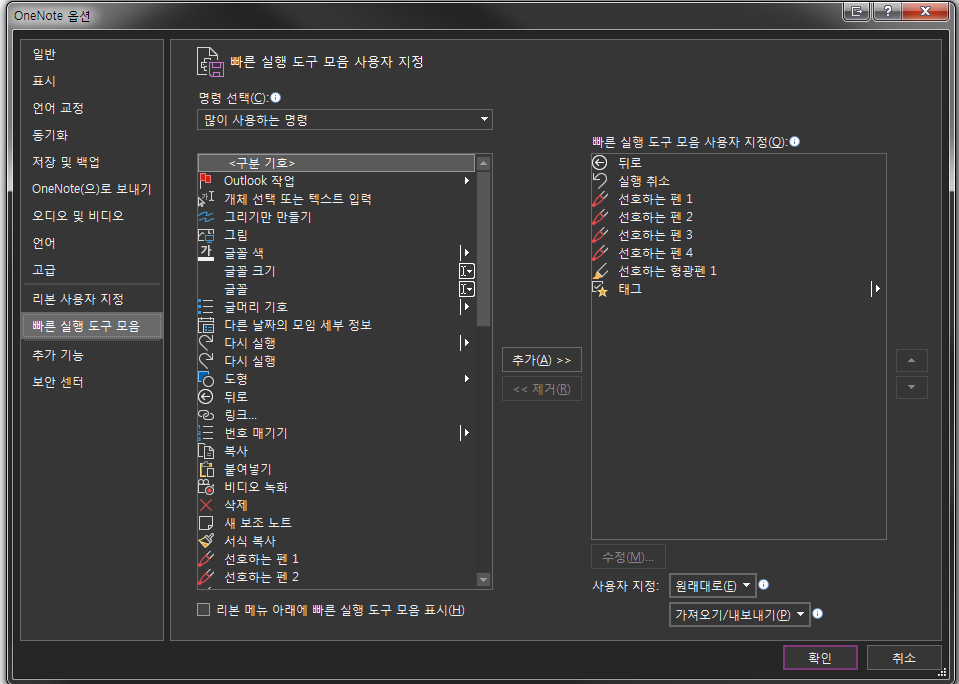Expand submenu arrow of Outlook 작업

467,180
